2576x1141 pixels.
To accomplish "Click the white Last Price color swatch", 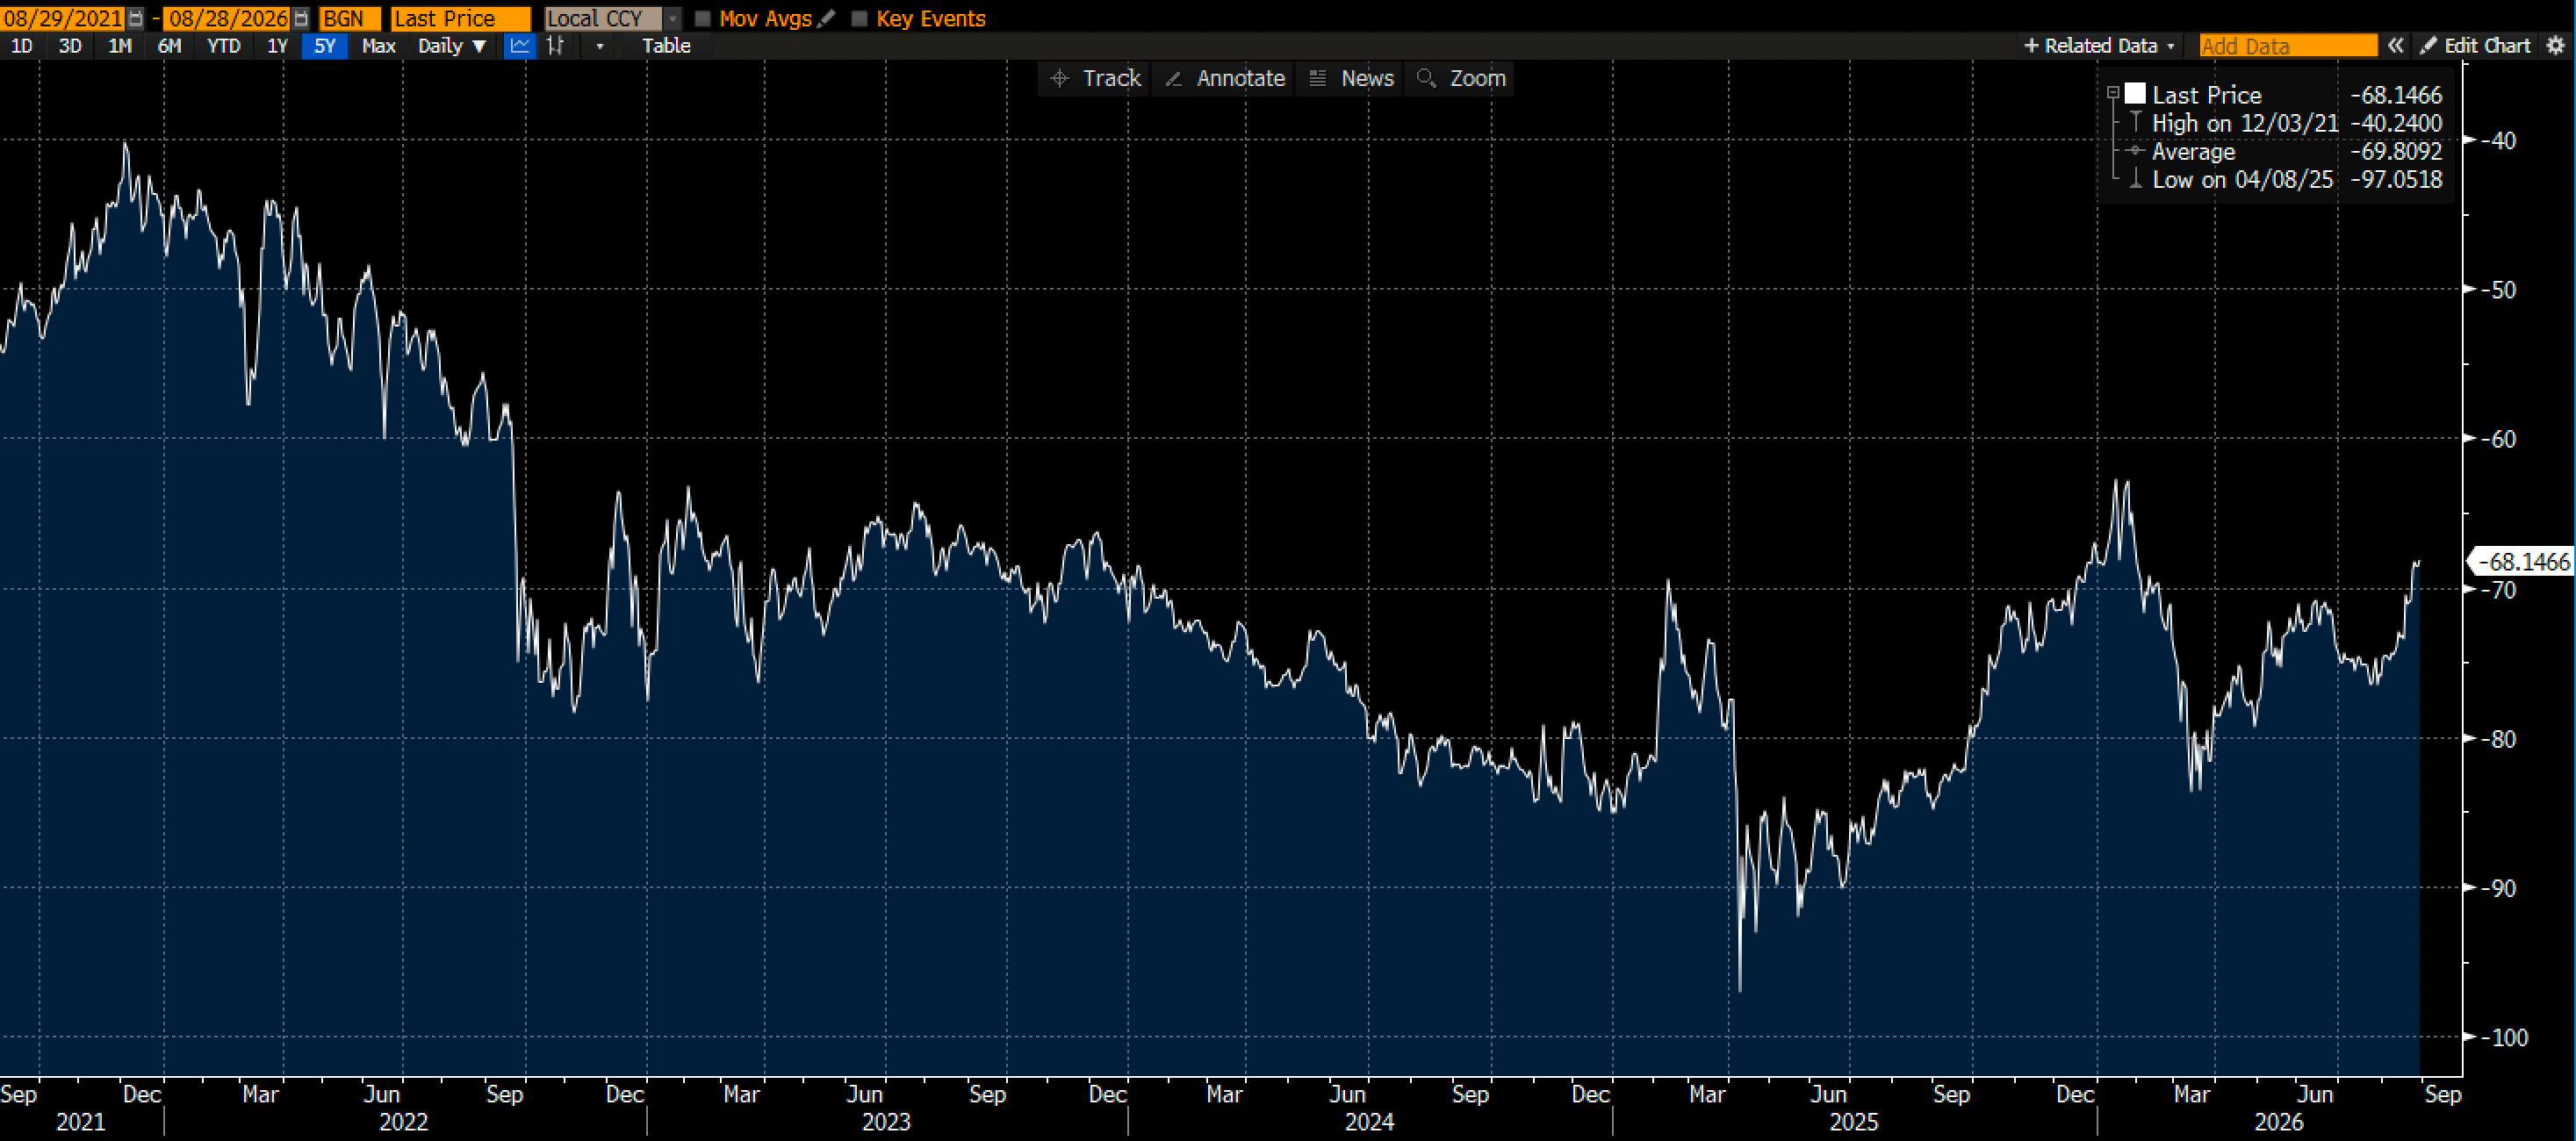I will (2135, 94).
